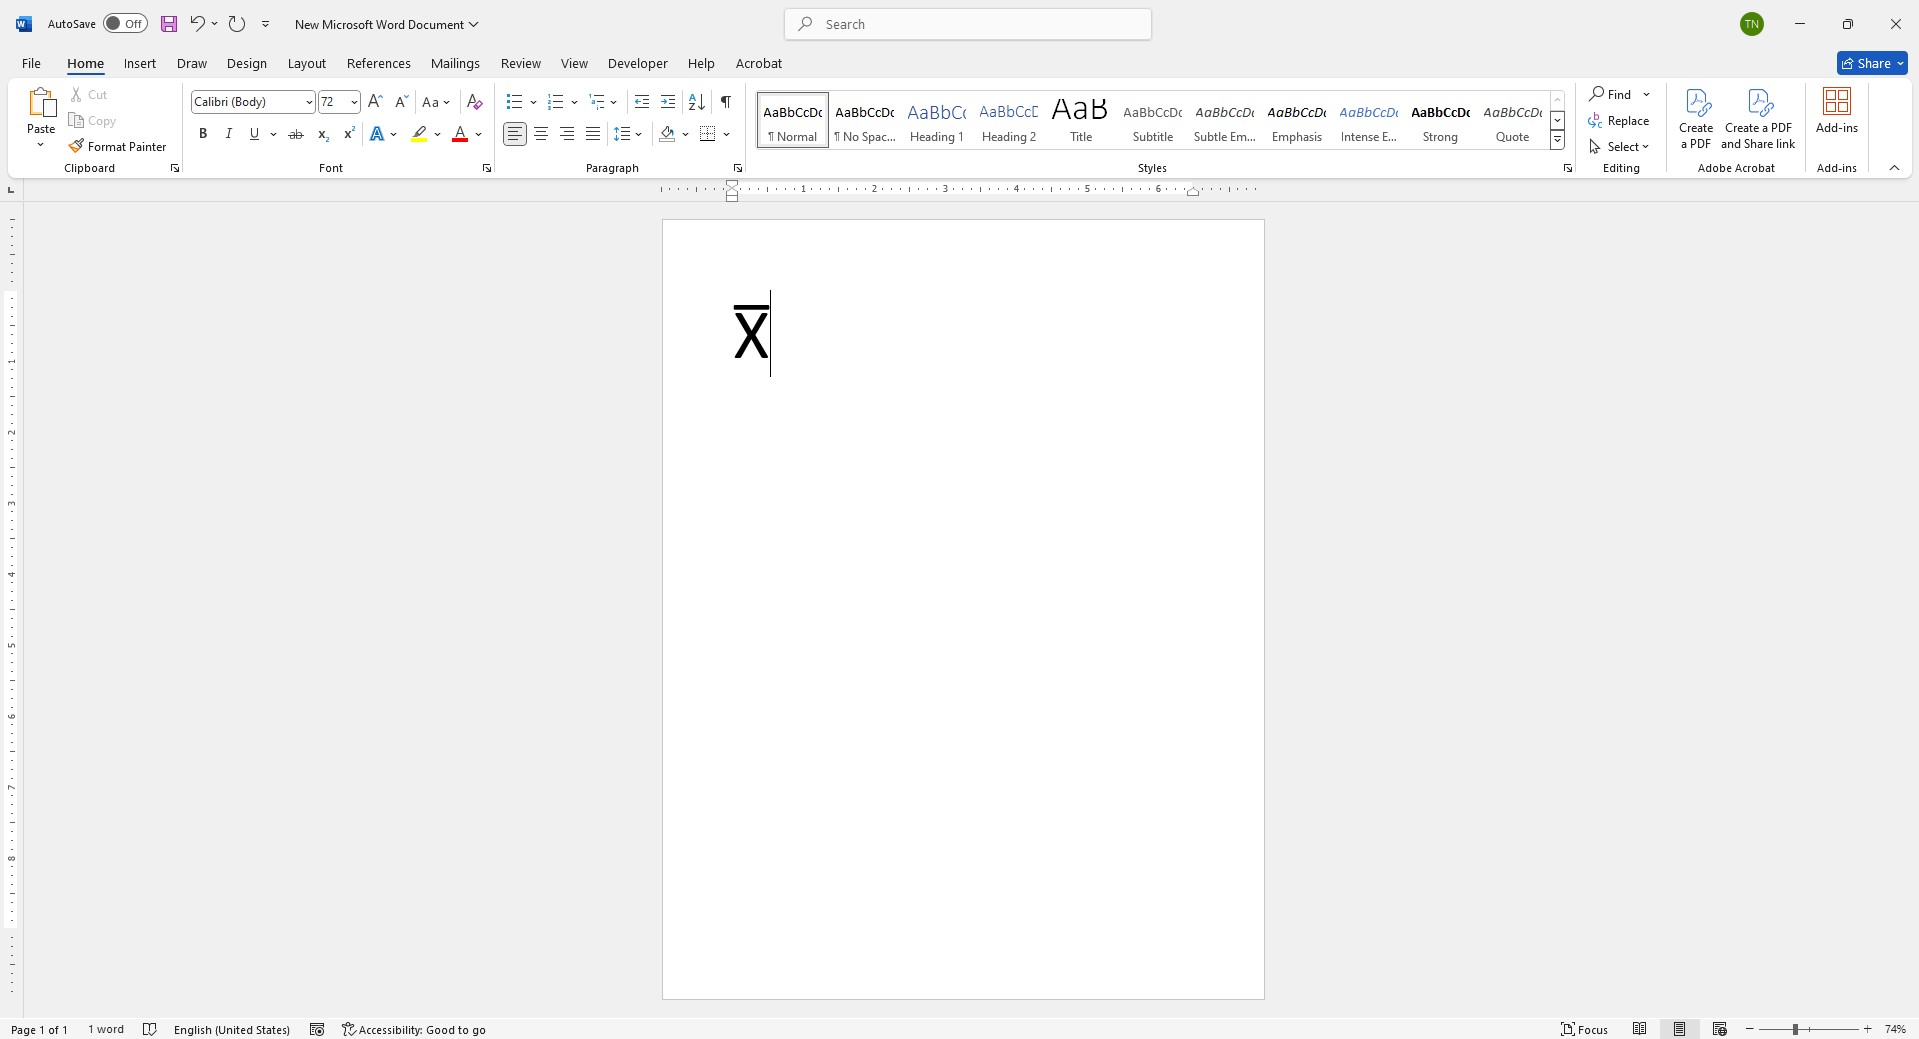The width and height of the screenshot is (1919, 1039).
Task: Click the Undo icon
Action: coord(198,23)
